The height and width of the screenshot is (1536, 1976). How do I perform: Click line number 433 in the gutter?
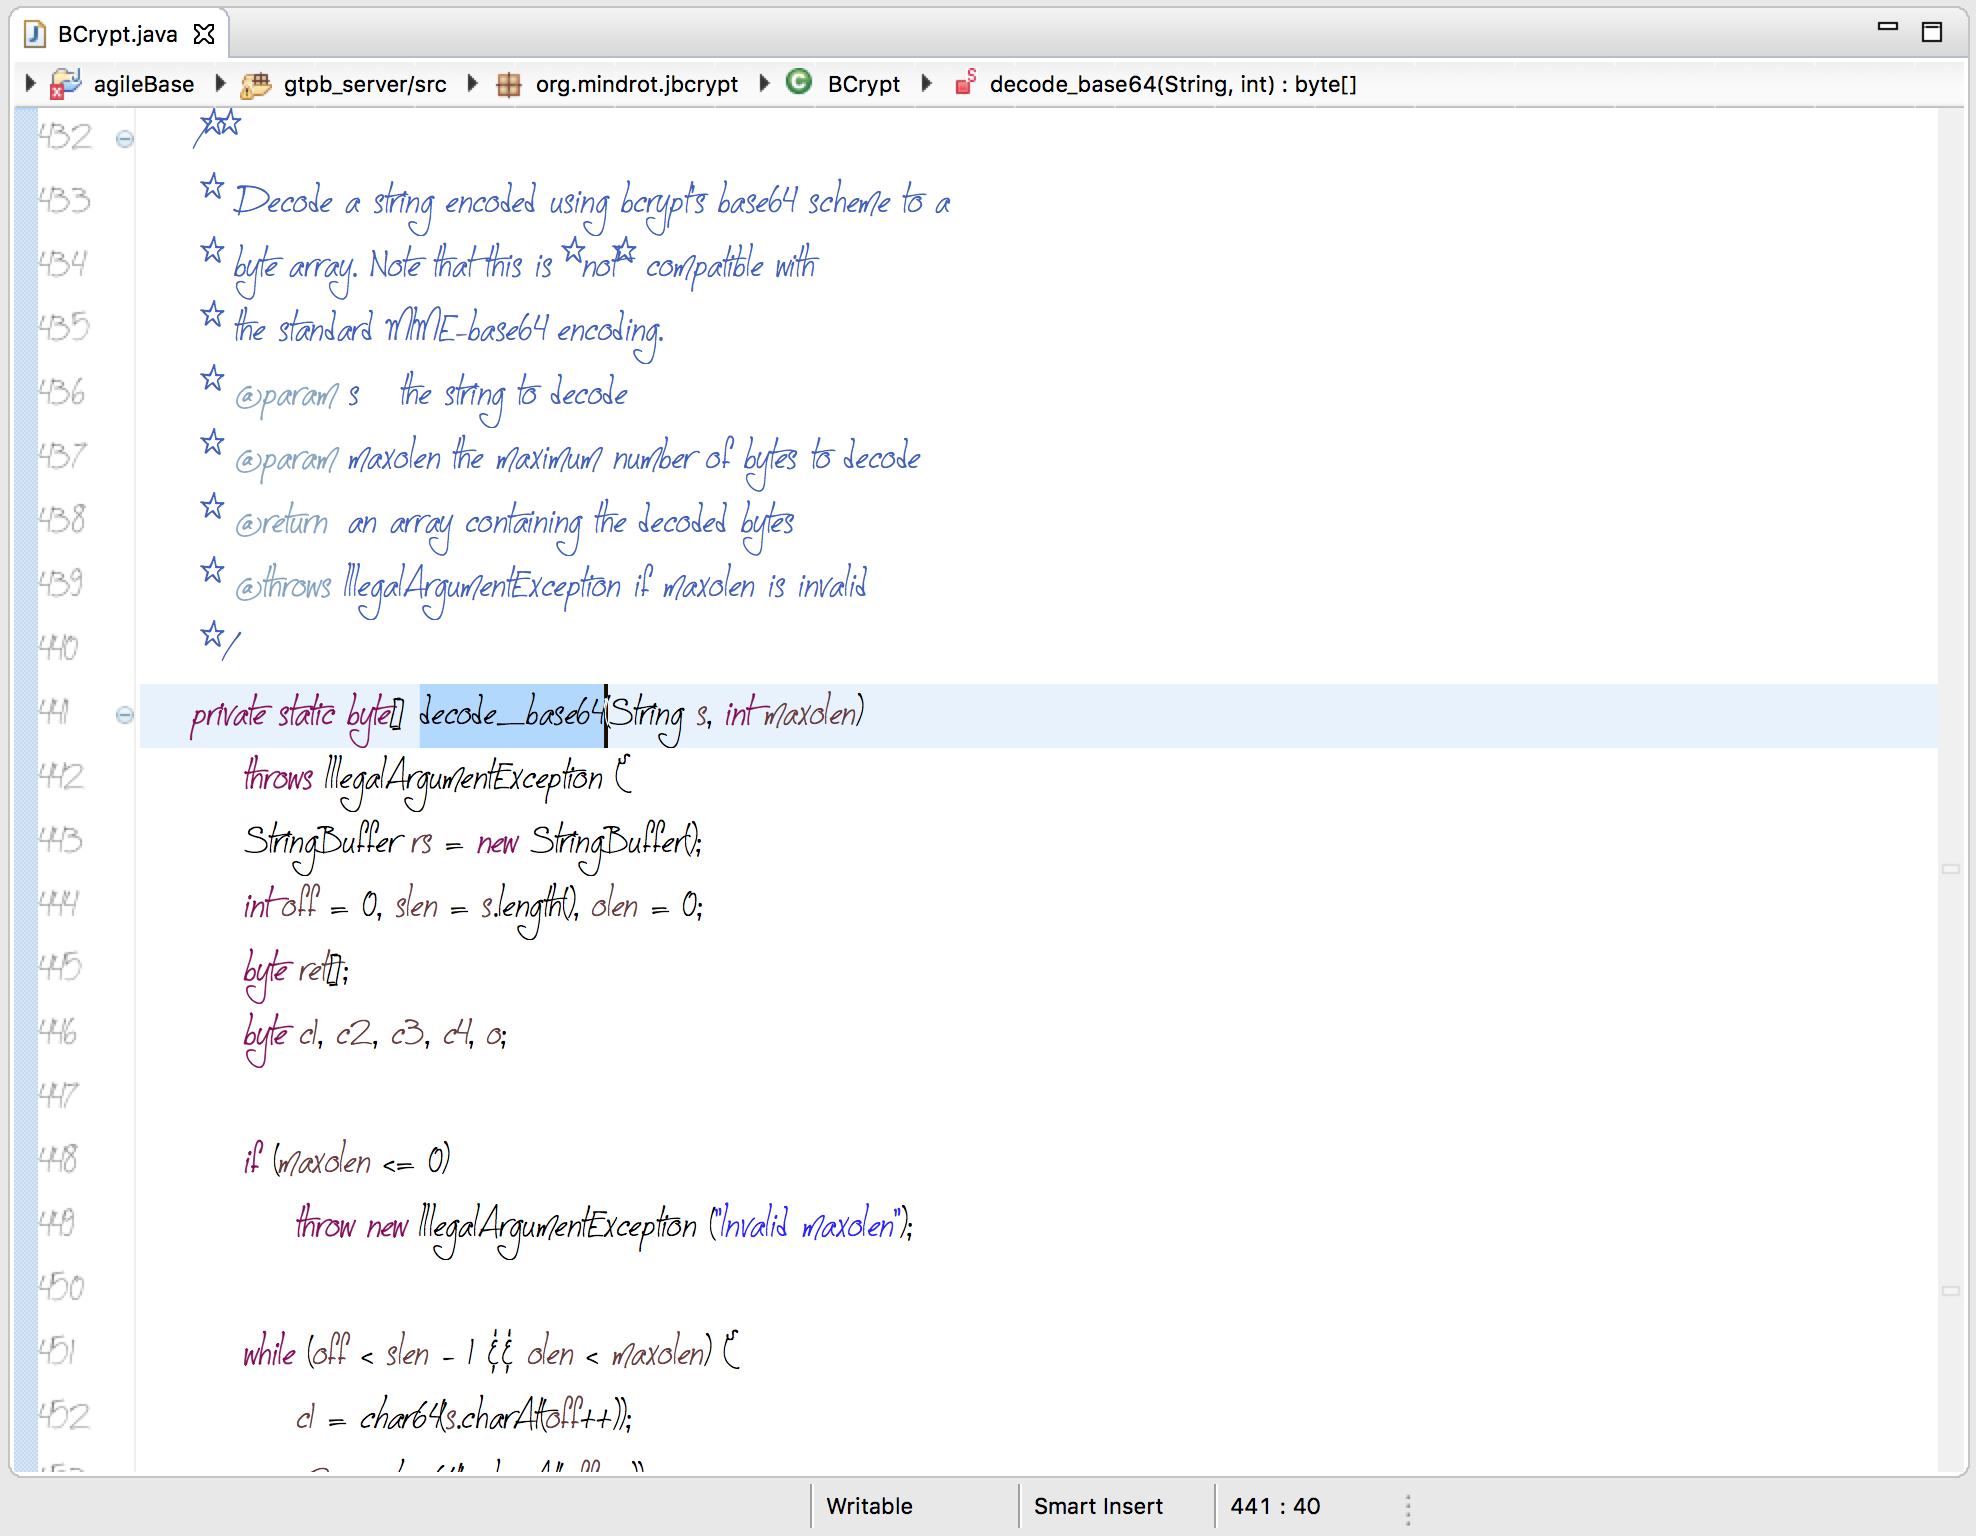[x=64, y=200]
